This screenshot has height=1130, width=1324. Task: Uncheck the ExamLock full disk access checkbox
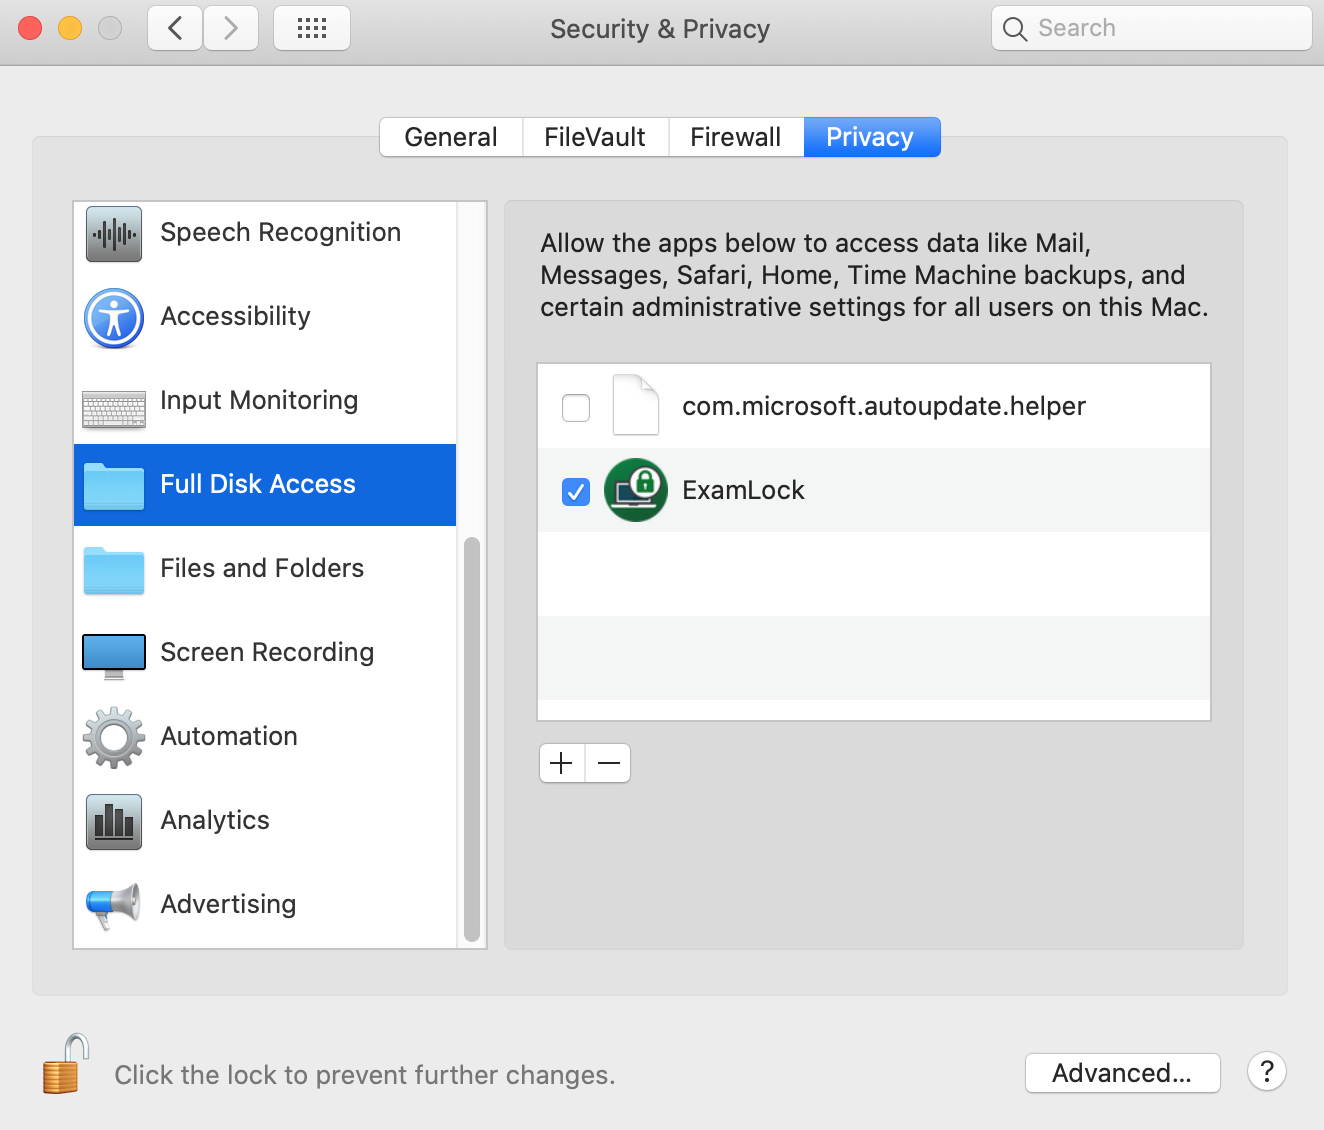[x=576, y=492]
